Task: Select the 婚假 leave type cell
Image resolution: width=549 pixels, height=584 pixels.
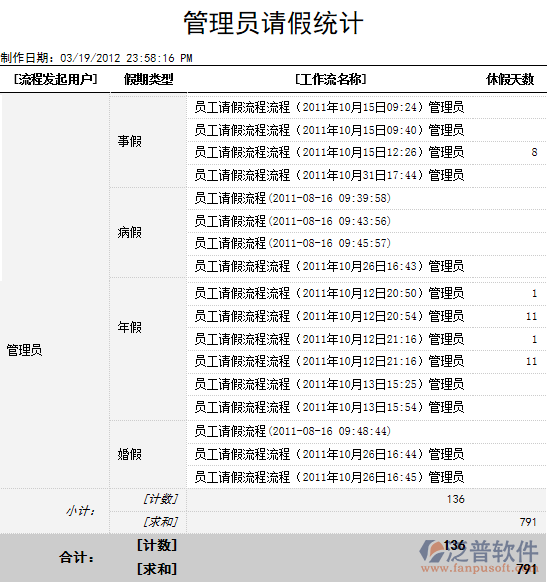Action: (x=130, y=454)
